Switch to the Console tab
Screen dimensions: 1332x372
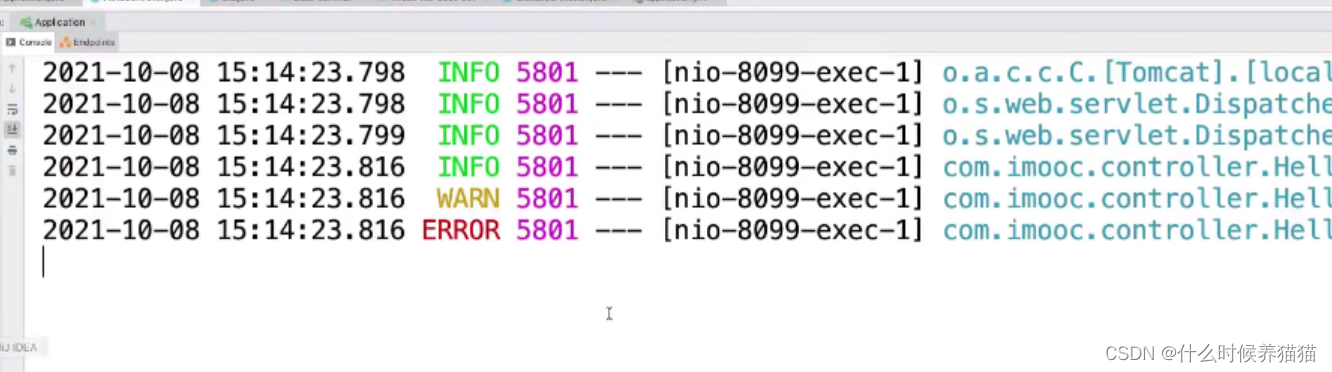point(29,42)
